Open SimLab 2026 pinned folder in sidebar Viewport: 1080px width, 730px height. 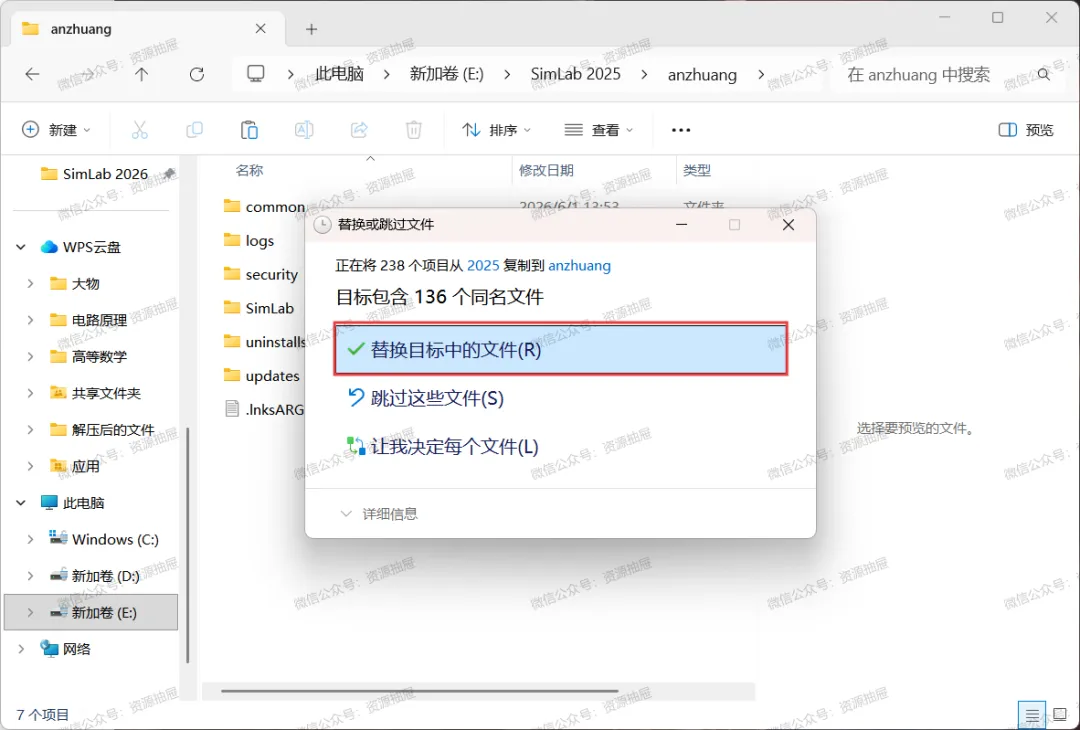(105, 174)
